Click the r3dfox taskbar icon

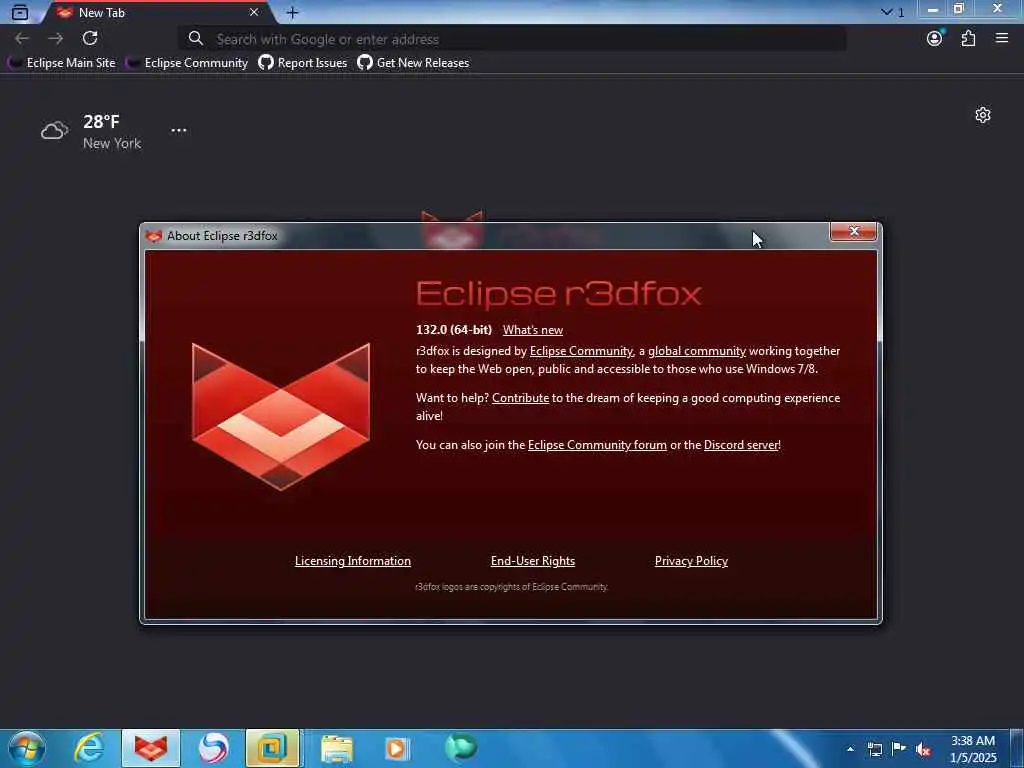tap(151, 748)
